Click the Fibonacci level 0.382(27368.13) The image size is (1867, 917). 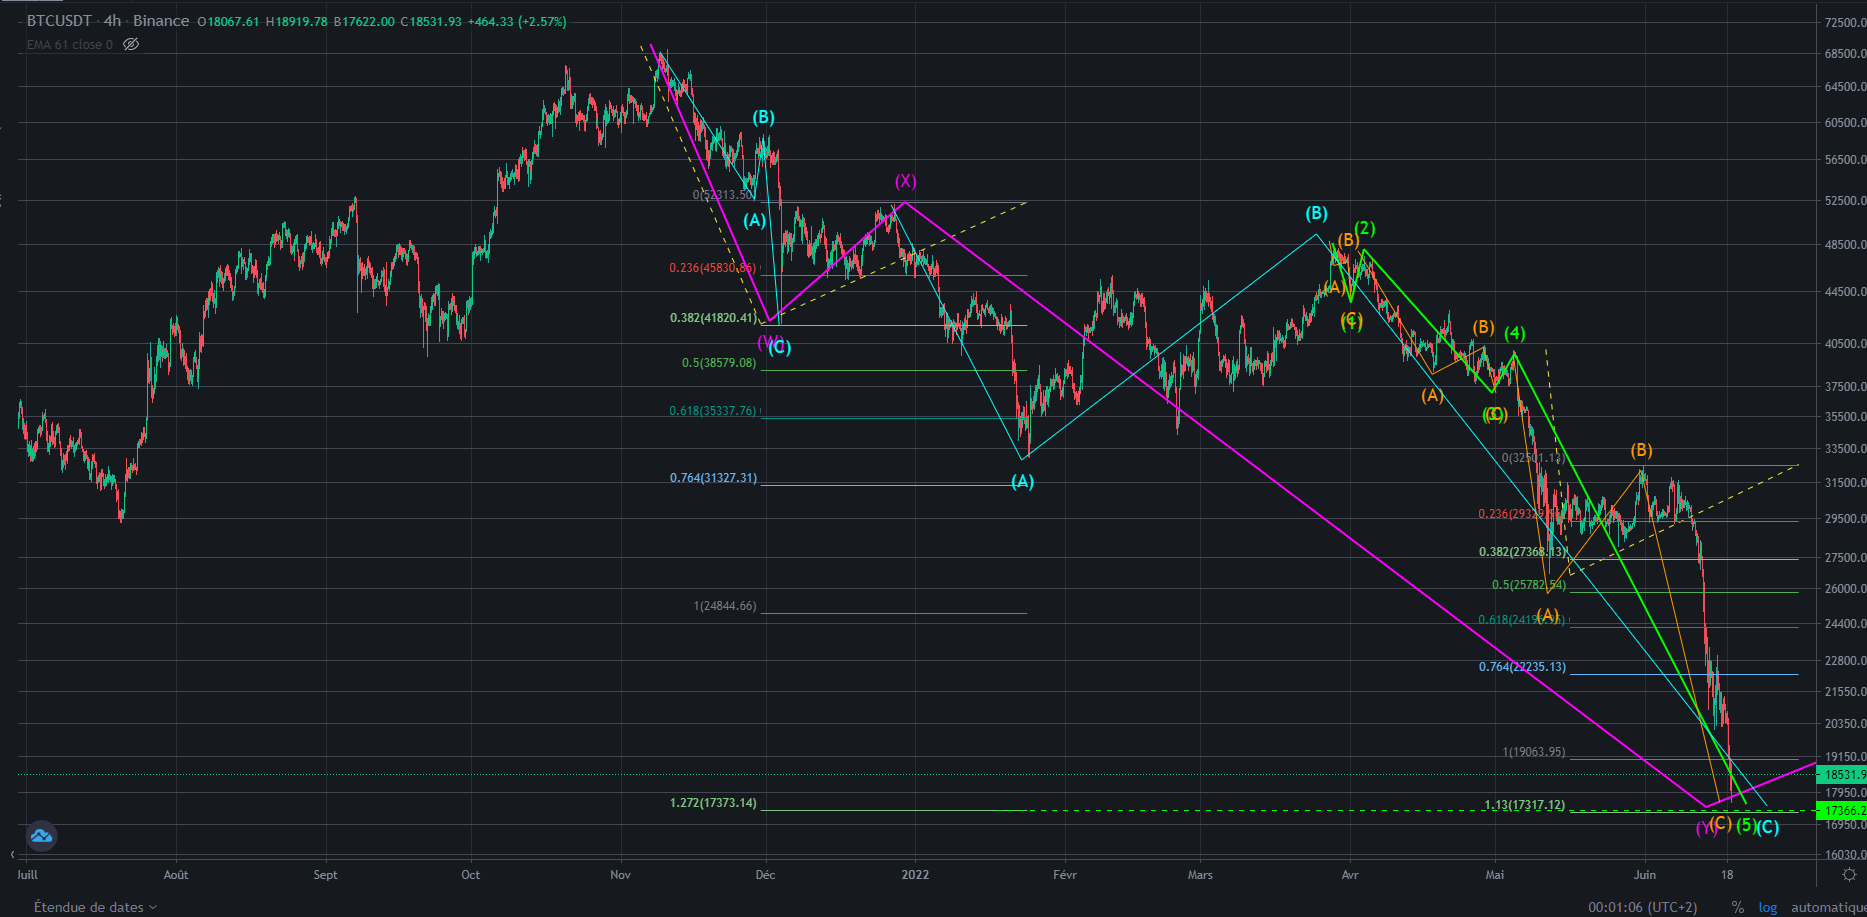1523,552
